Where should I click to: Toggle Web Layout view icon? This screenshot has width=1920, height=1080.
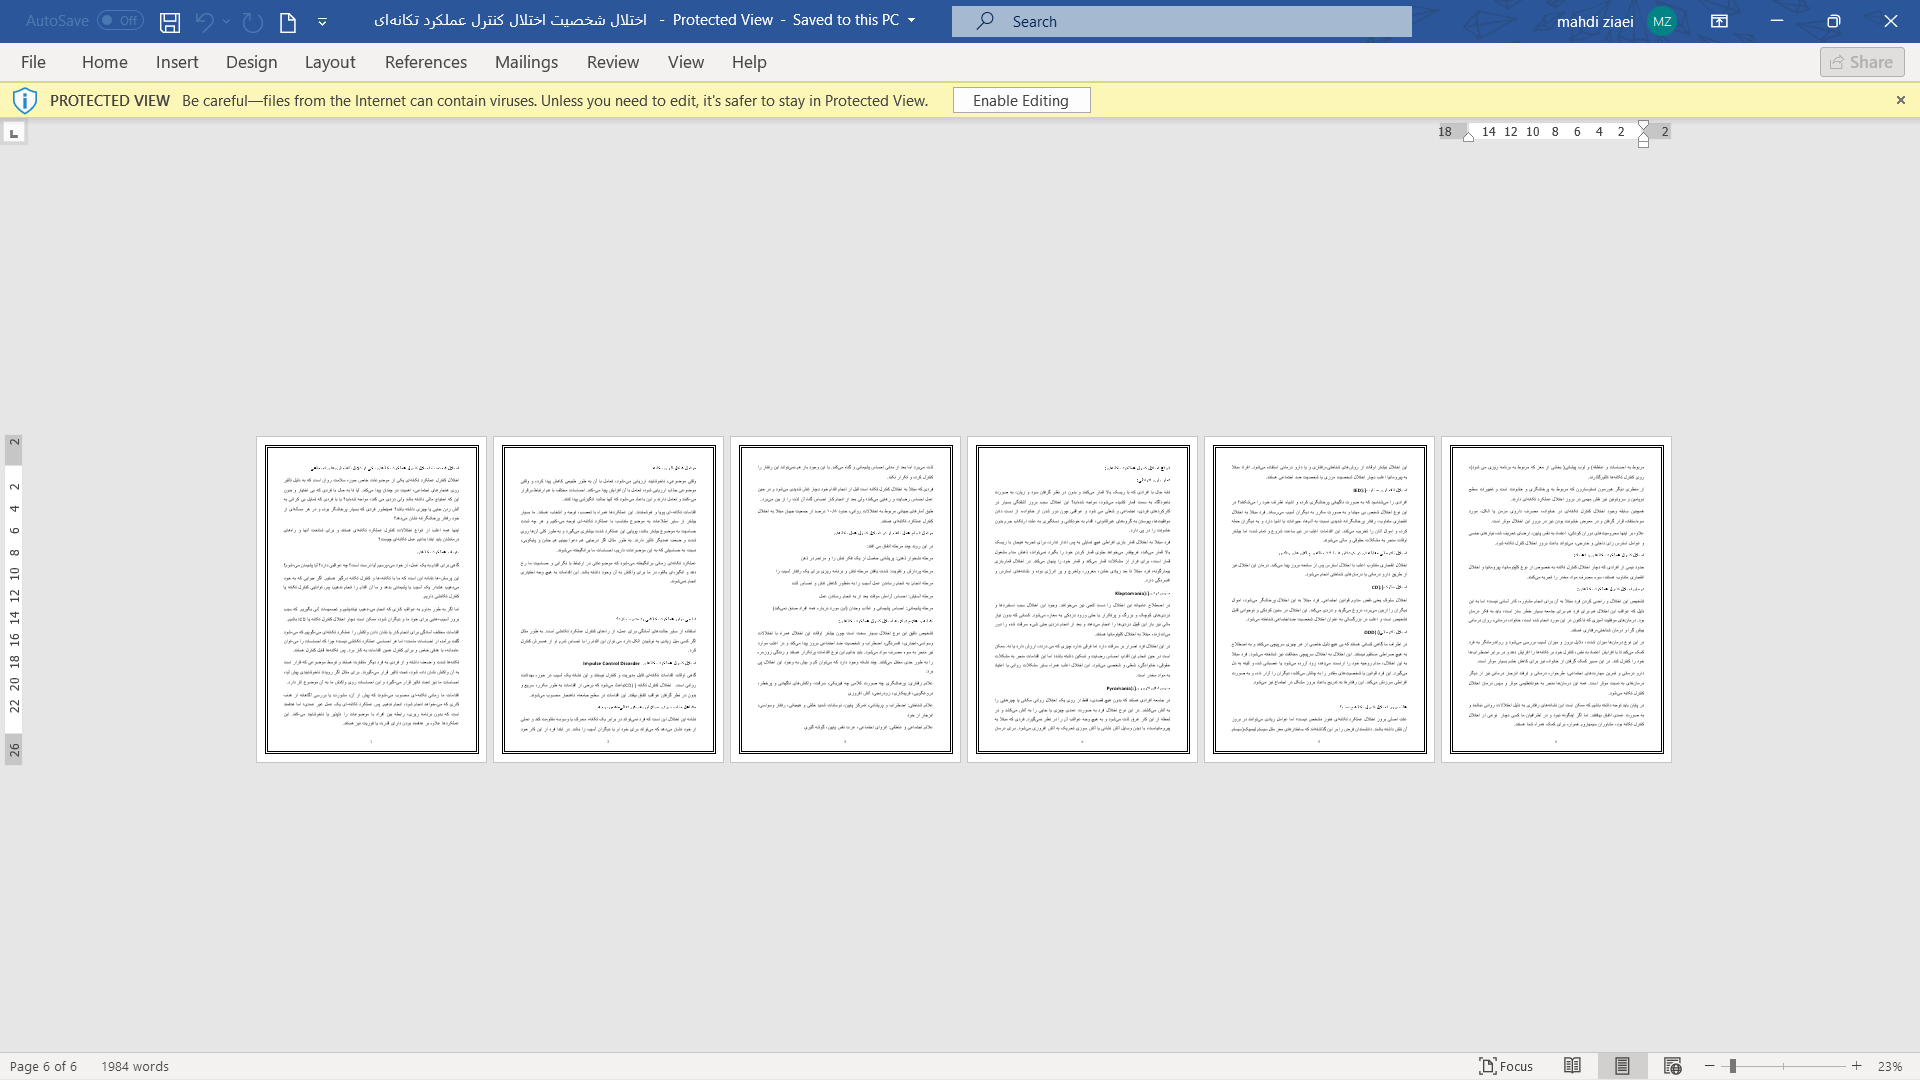[x=1672, y=1065]
